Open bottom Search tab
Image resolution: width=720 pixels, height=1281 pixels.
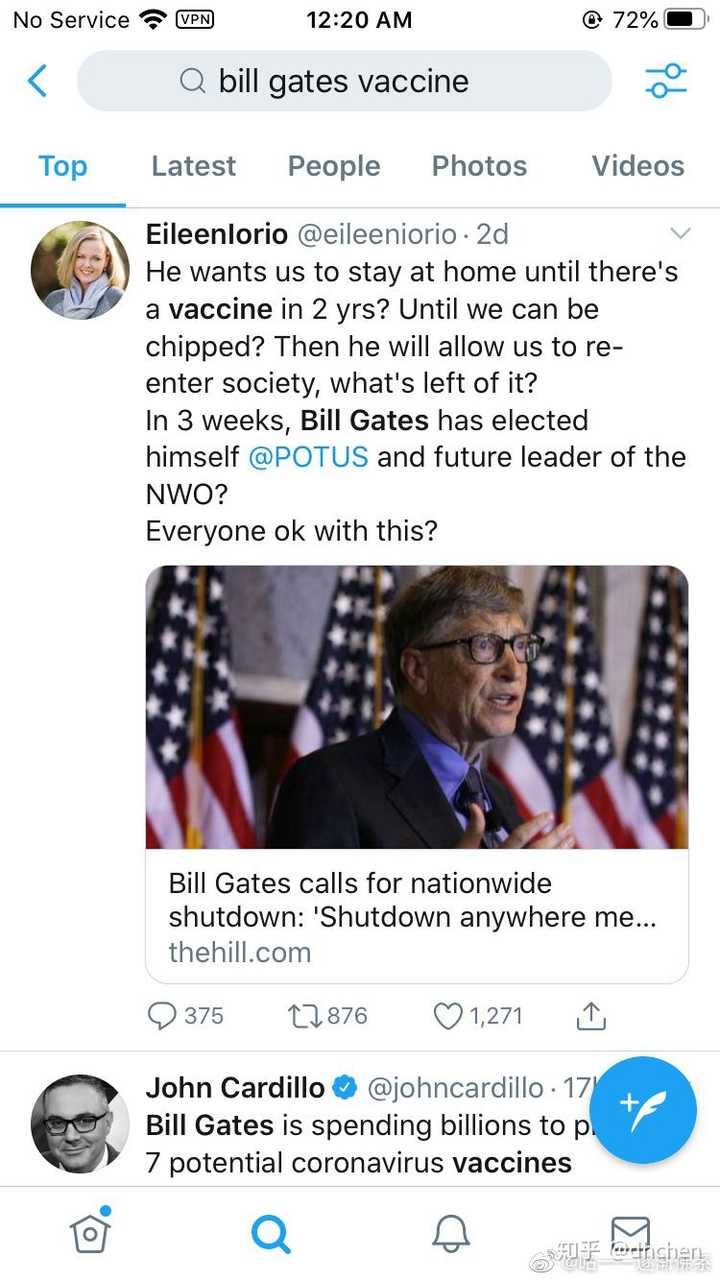click(270, 1234)
